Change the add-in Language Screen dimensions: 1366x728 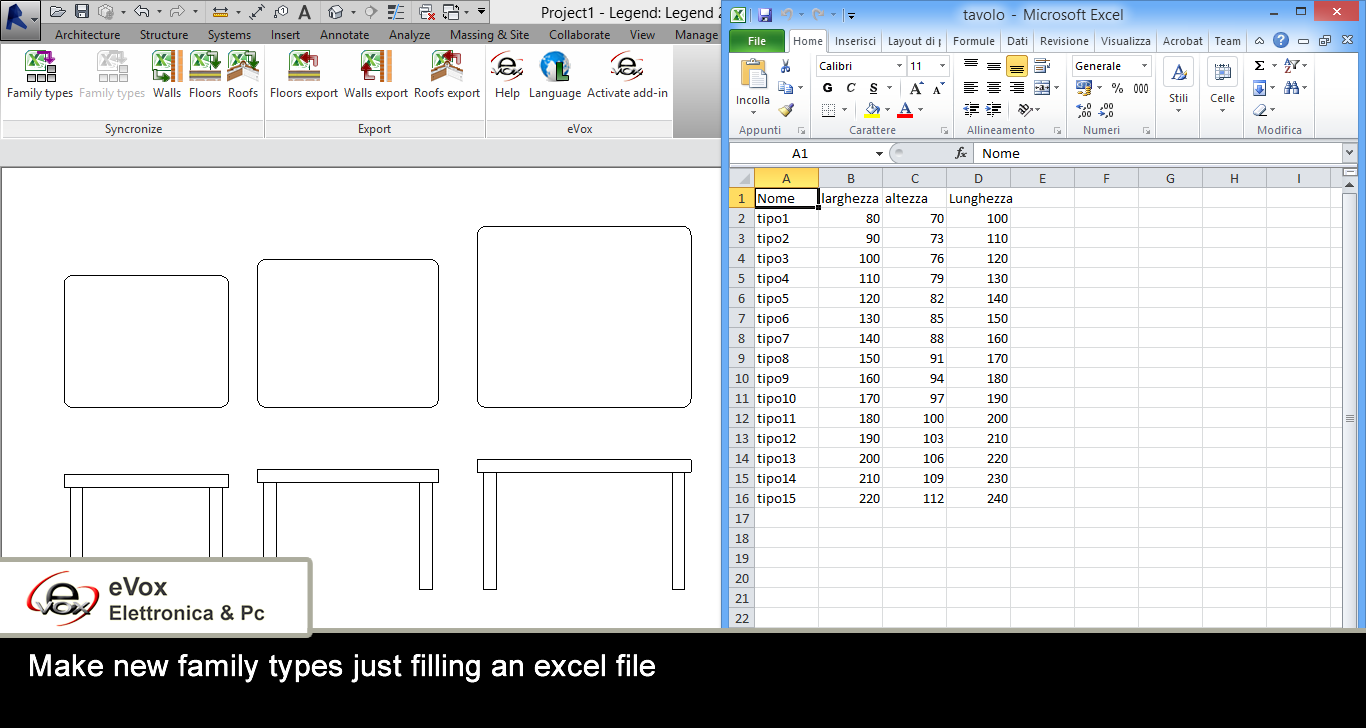[555, 75]
